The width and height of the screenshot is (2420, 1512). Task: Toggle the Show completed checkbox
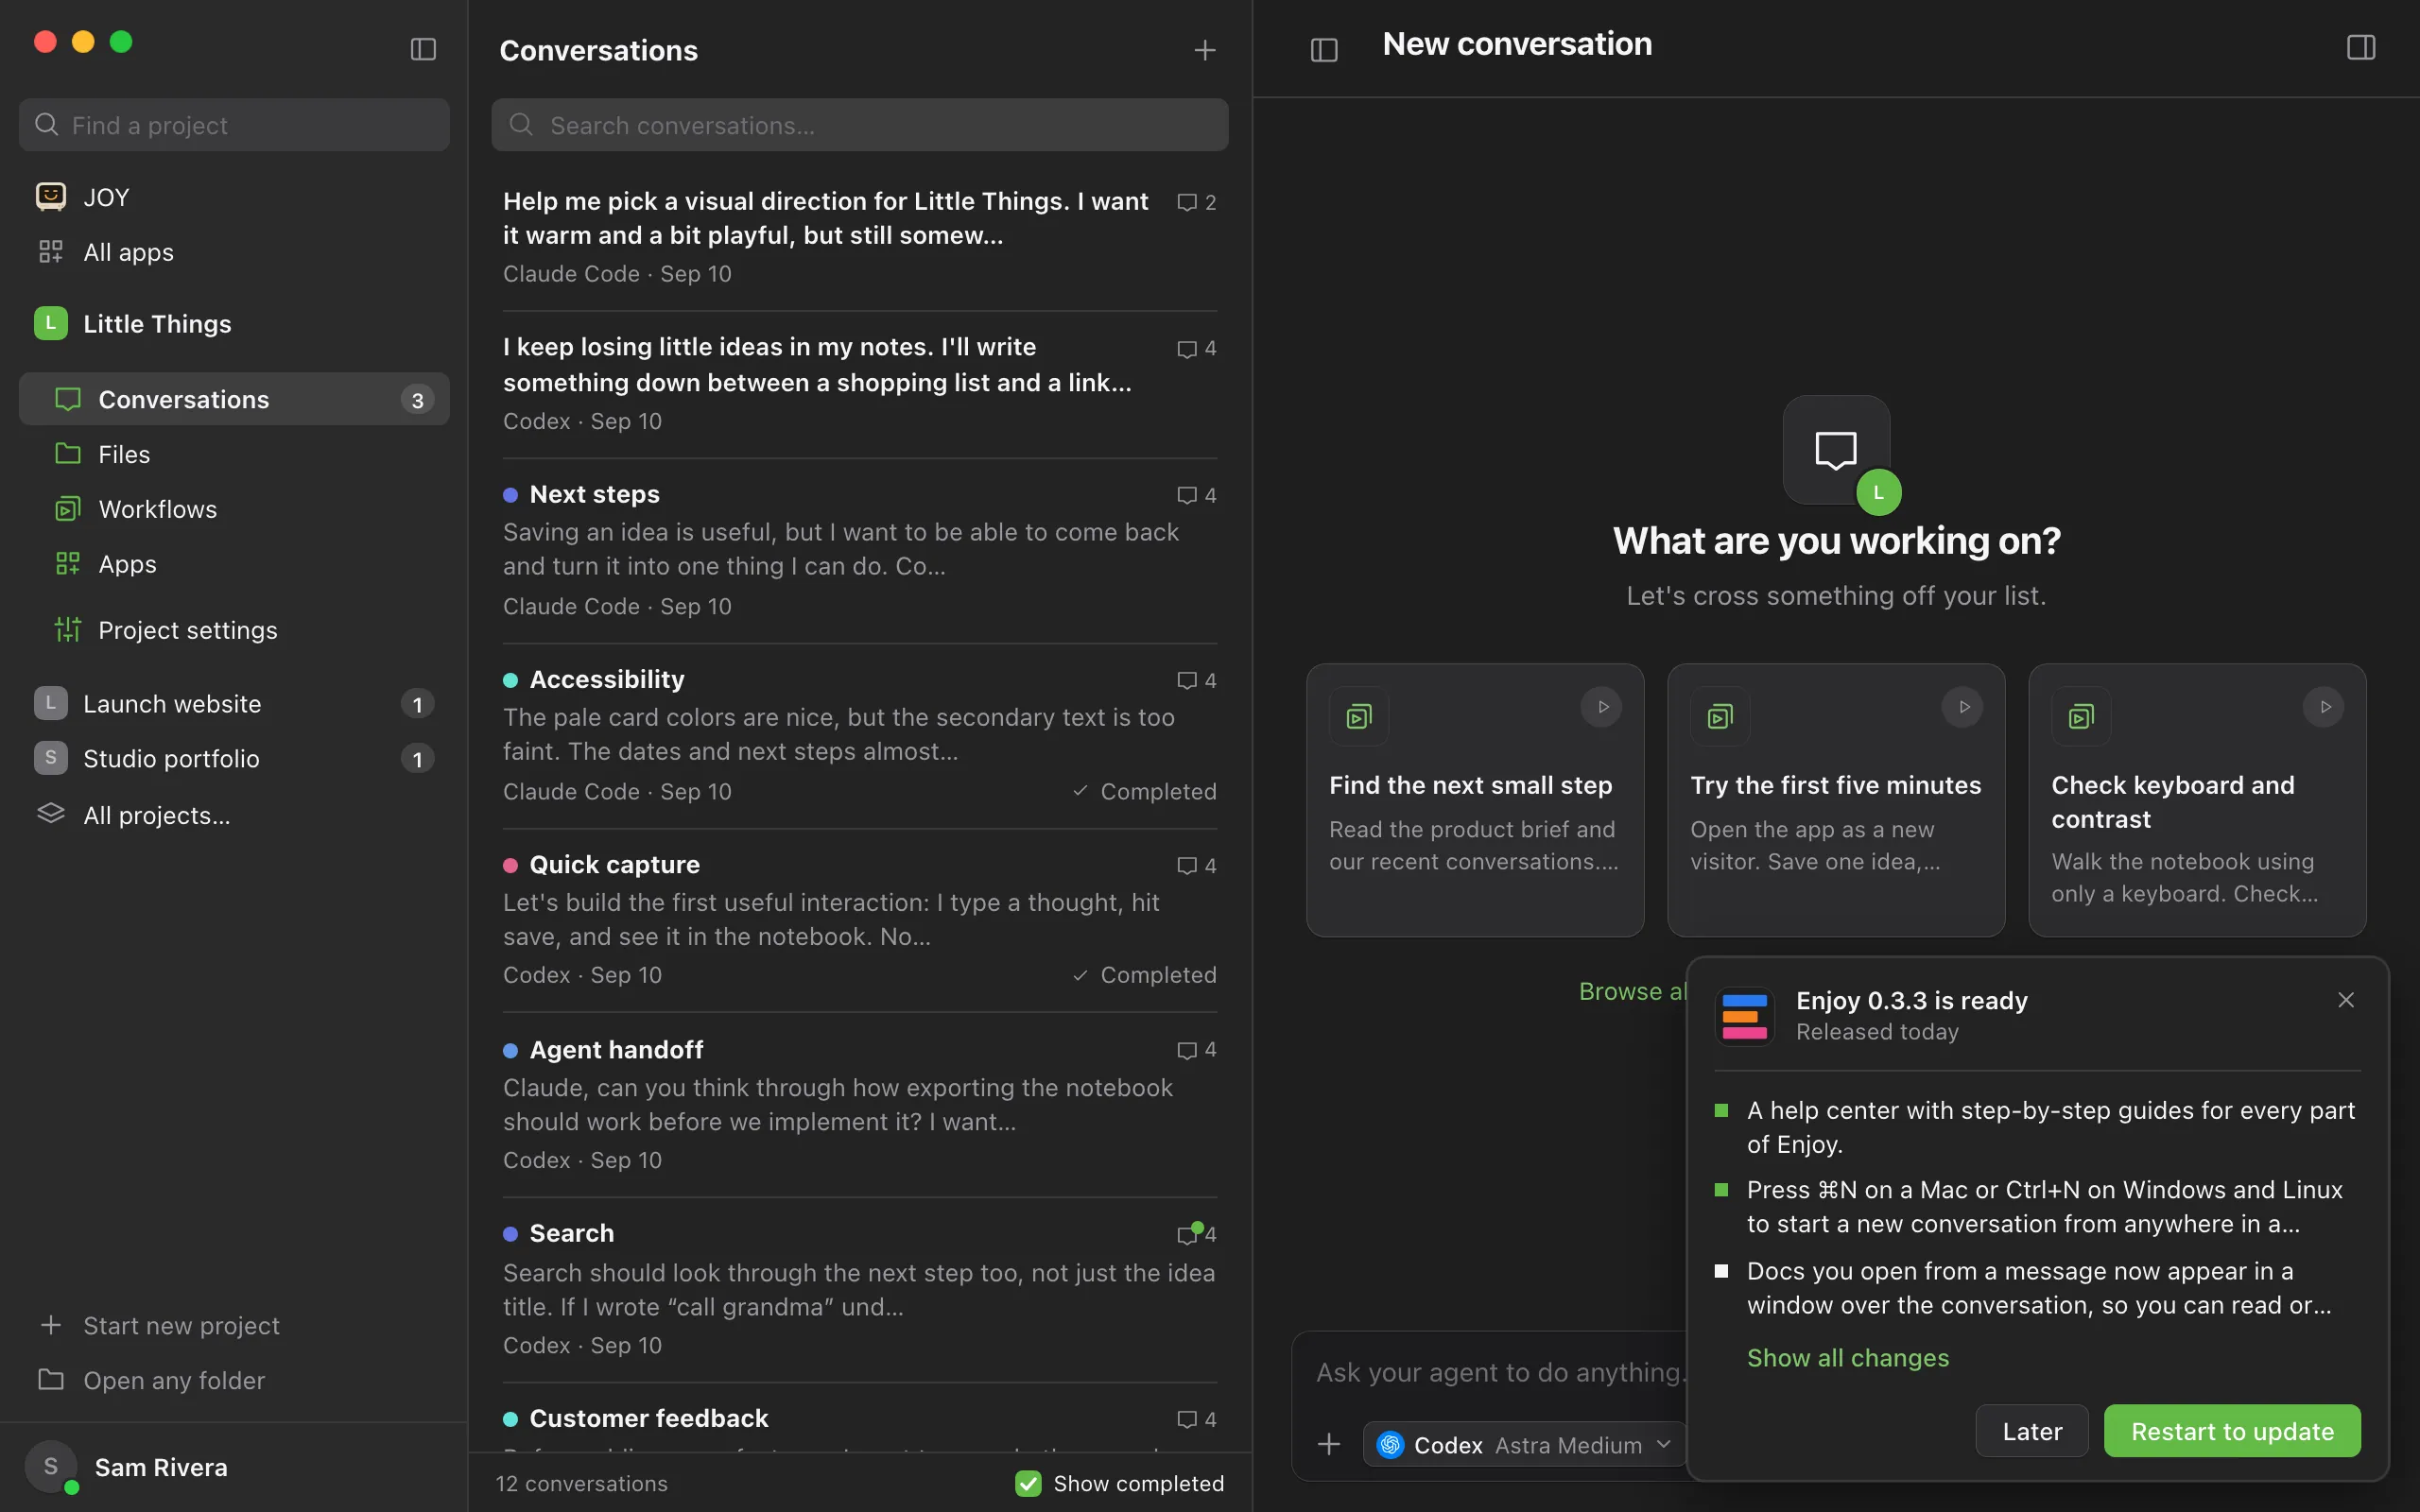pos(1028,1483)
